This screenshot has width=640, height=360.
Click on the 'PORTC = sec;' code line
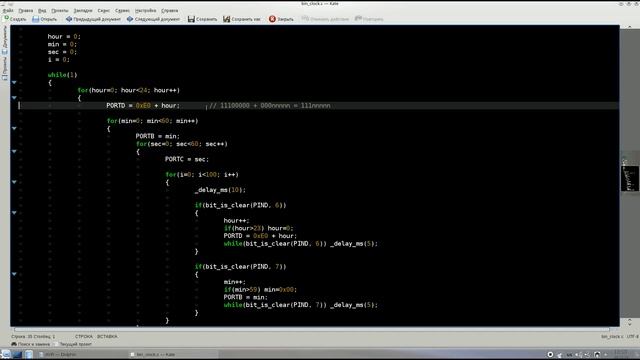187,160
